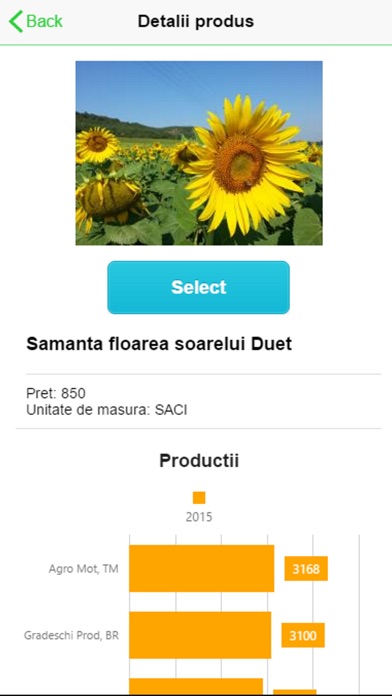
Task: Select the third partially visible orange bar
Action: 196,687
